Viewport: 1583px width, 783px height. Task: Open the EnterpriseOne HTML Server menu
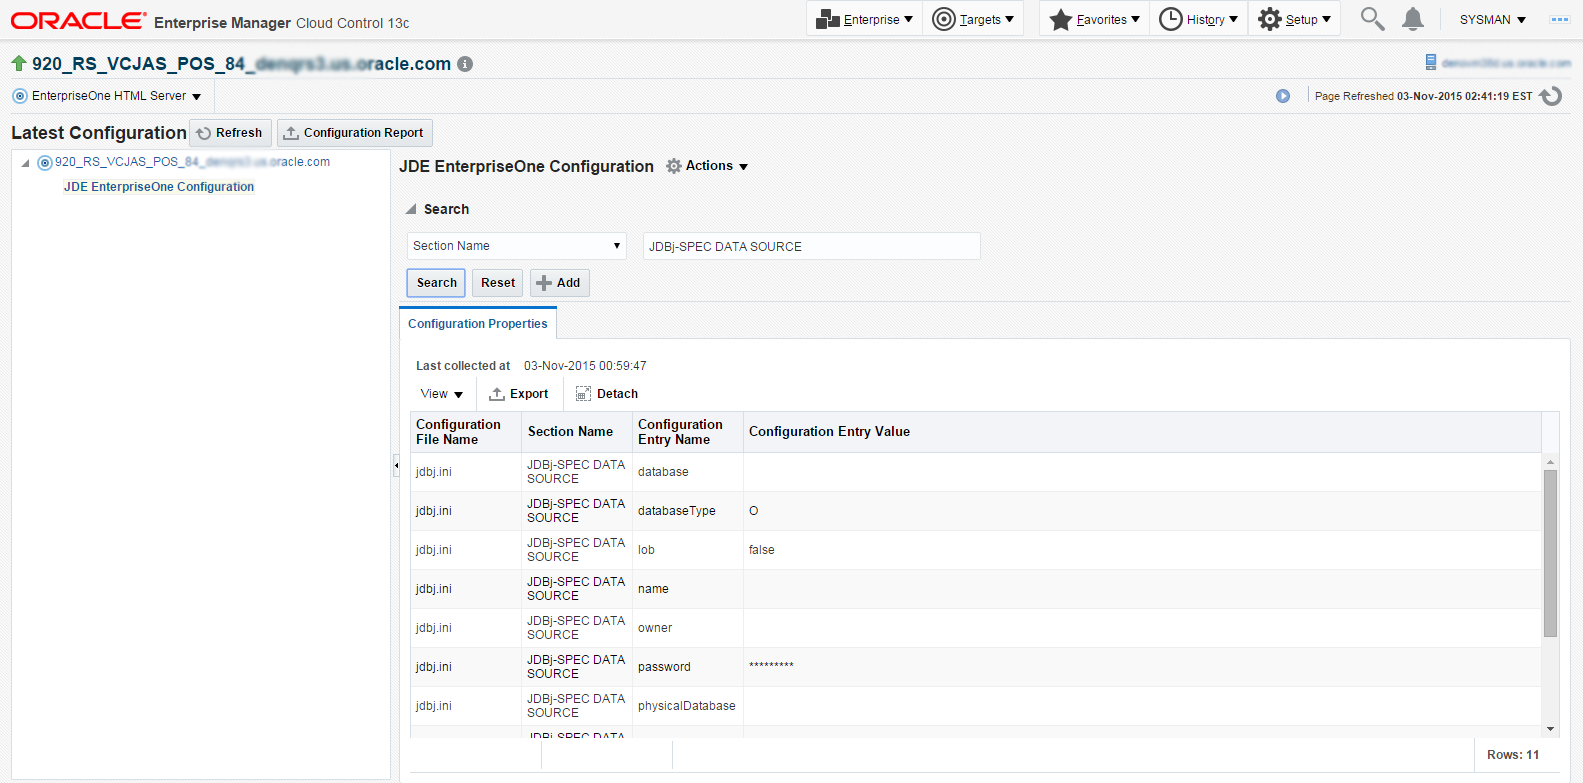pyautogui.click(x=108, y=96)
